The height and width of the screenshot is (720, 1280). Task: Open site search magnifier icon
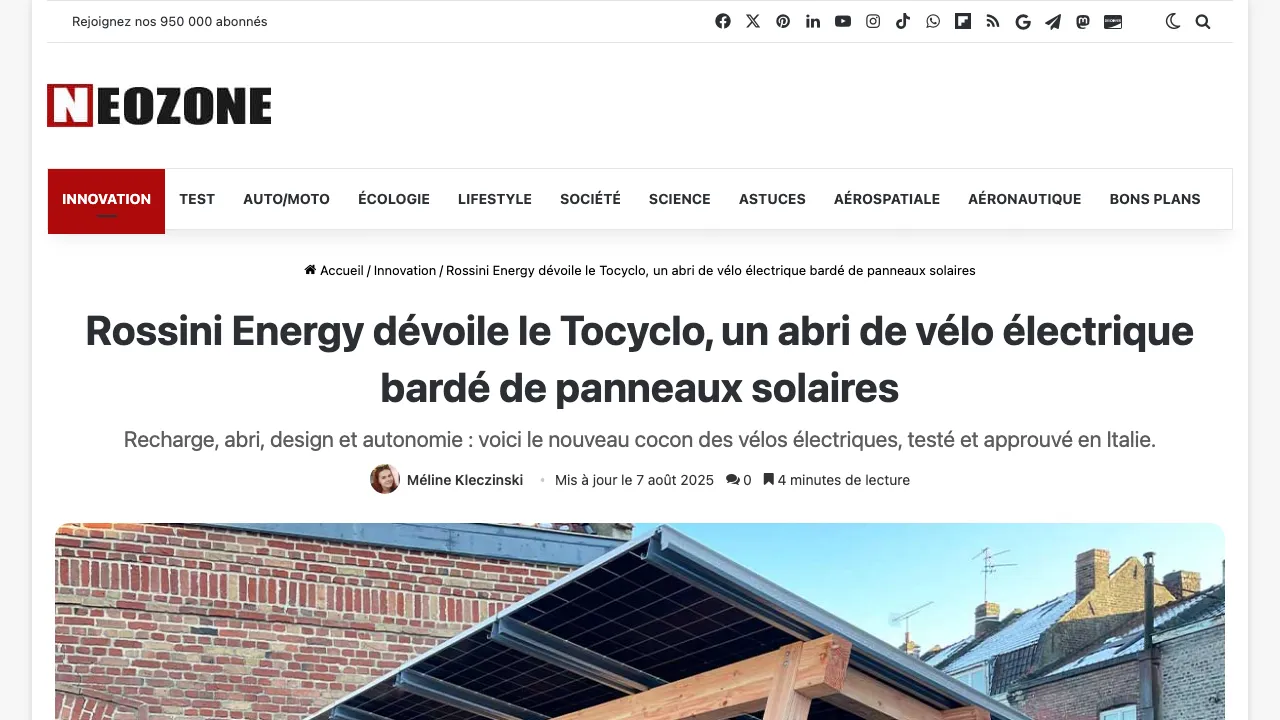[x=1203, y=21]
